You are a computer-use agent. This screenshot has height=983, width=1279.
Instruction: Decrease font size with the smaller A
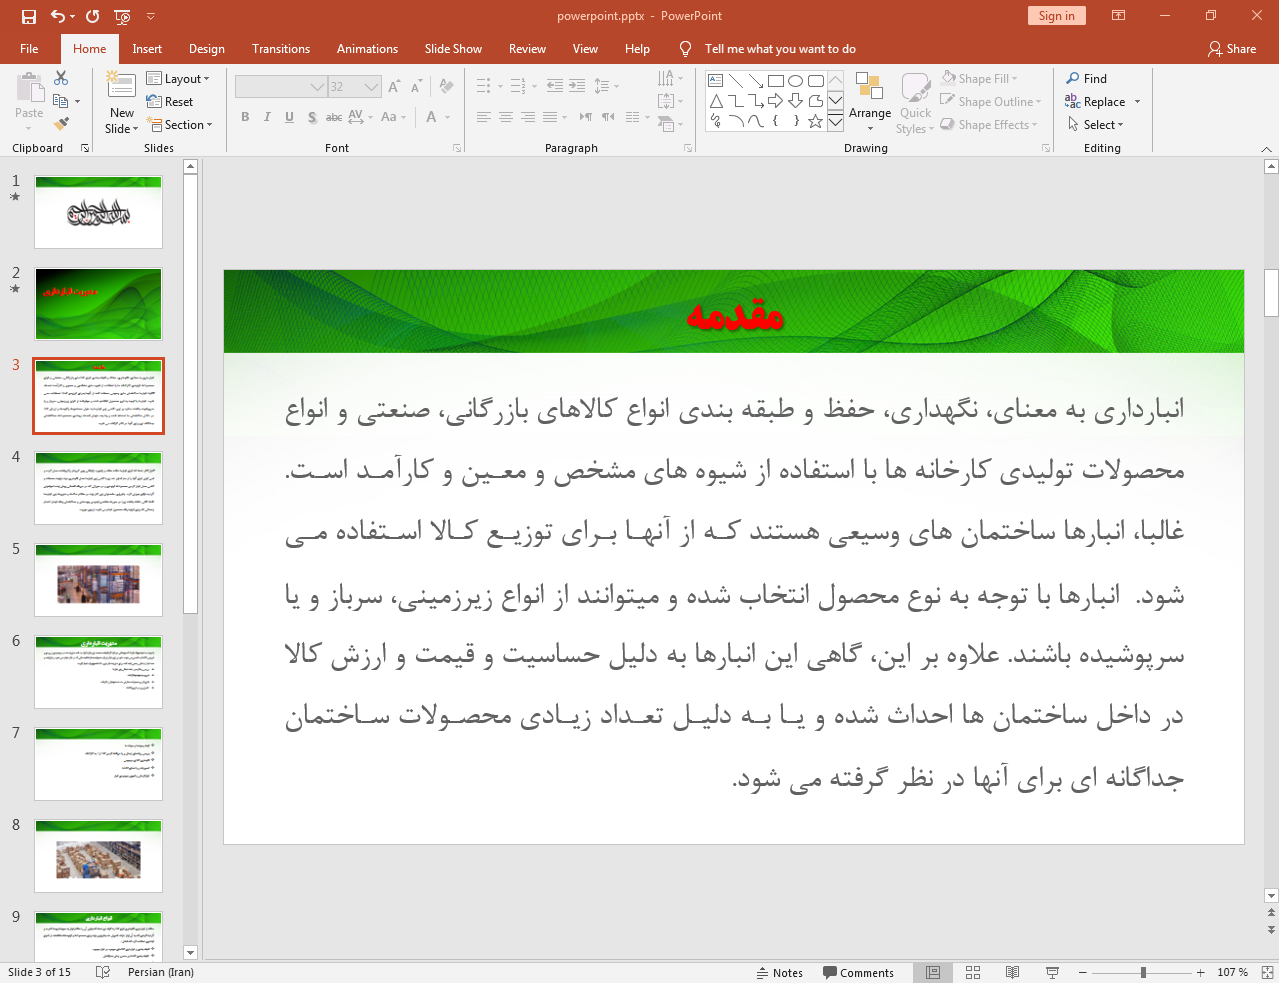(x=416, y=87)
